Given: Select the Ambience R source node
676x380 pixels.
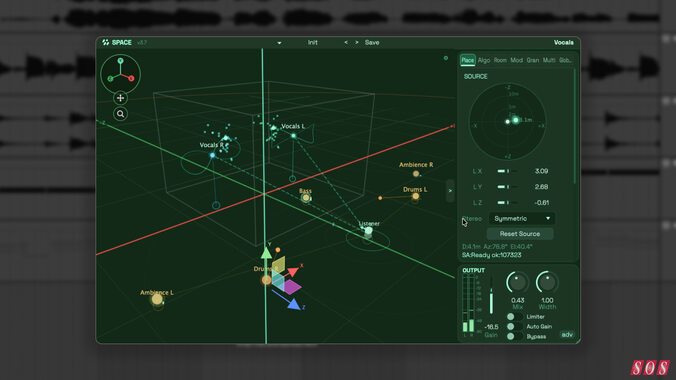Looking at the screenshot, I should tap(416, 174).
